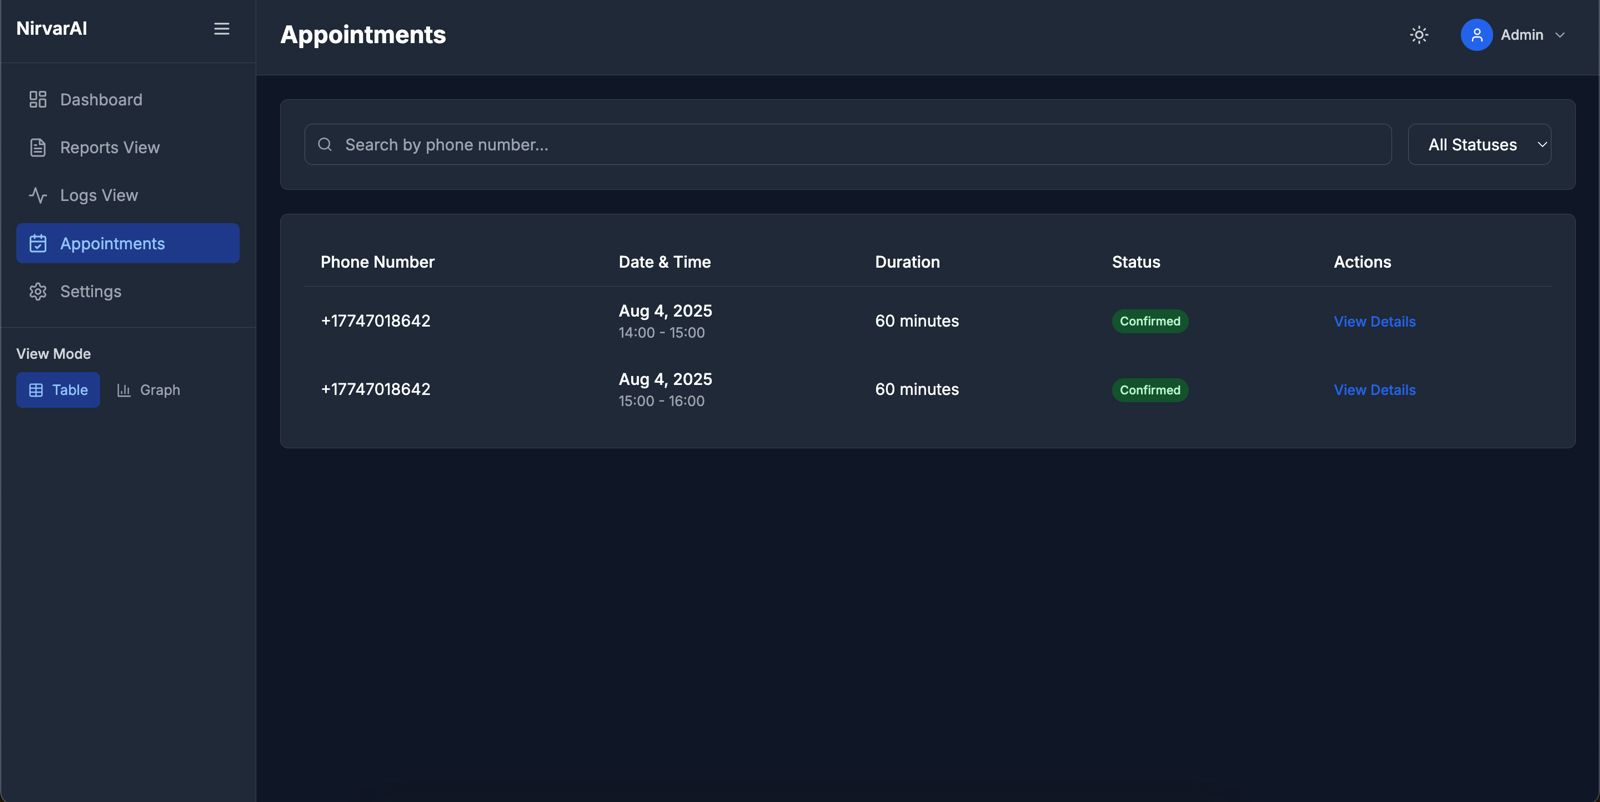Go to the Logs View page

pos(99,195)
